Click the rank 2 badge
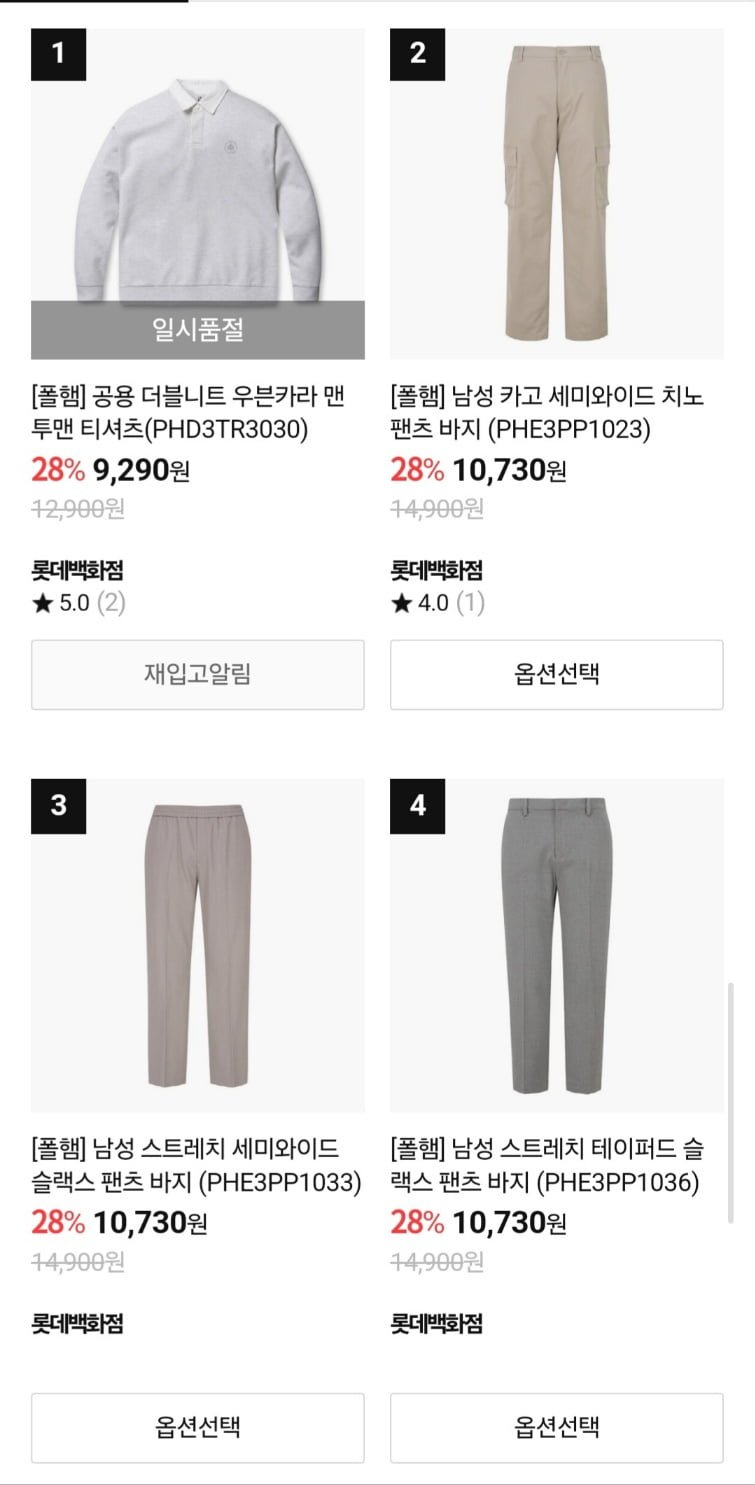The image size is (755, 1485). [417, 53]
